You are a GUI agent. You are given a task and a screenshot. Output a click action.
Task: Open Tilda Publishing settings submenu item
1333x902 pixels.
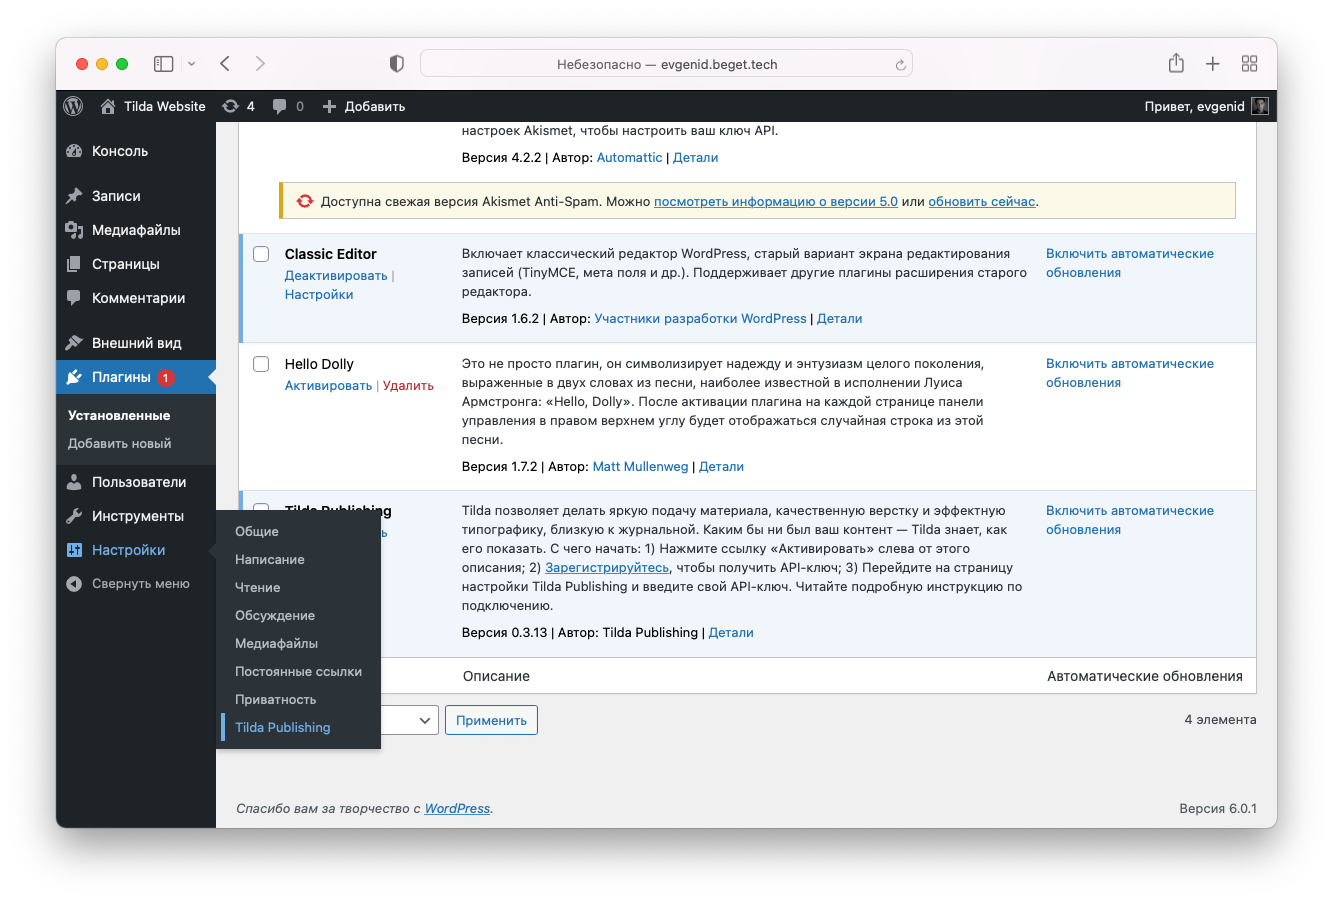point(283,727)
